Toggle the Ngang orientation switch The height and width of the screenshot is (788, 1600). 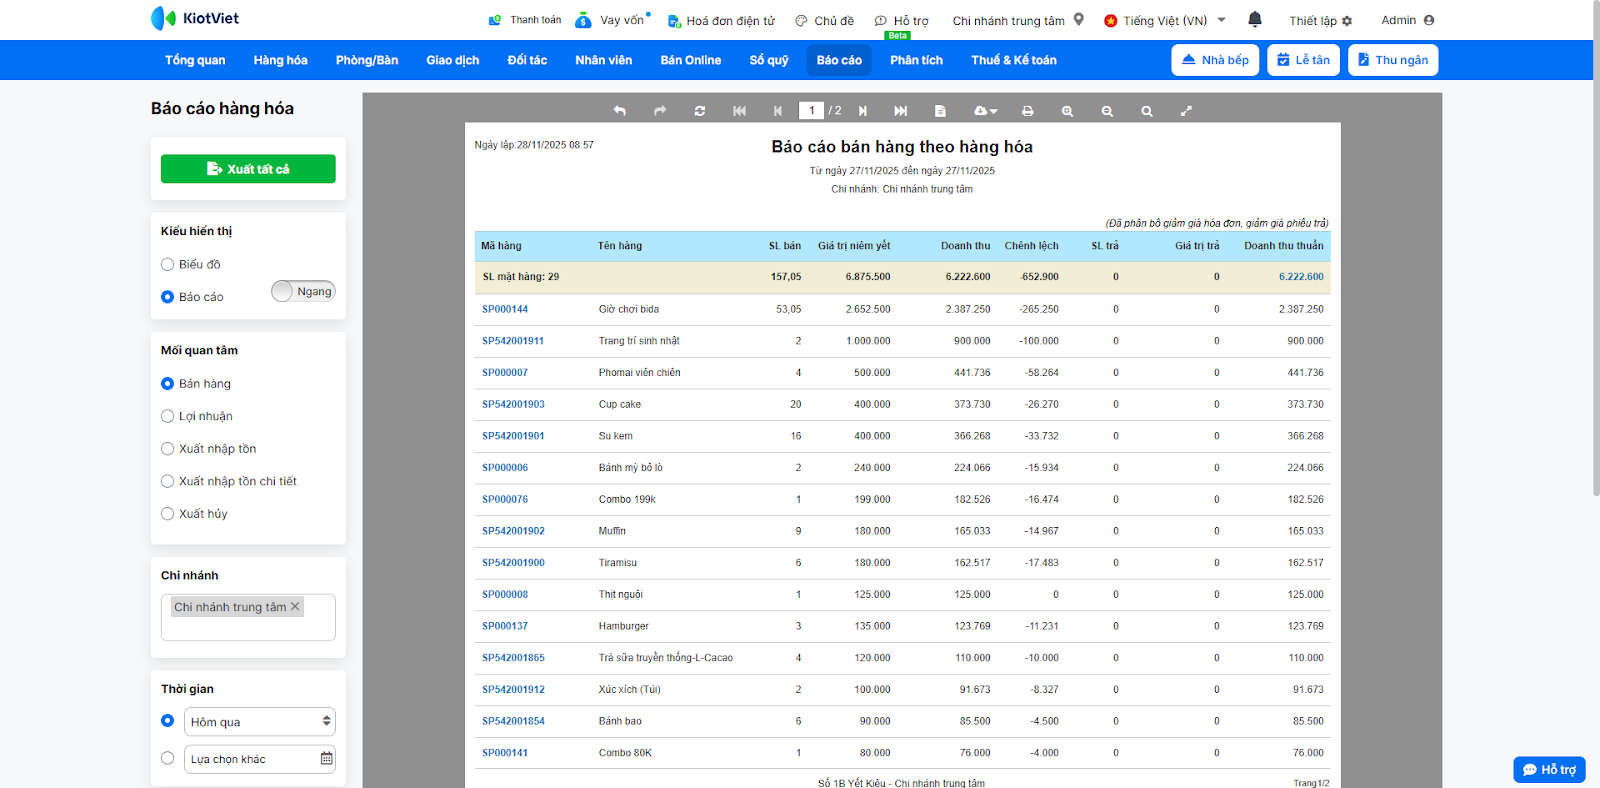tap(303, 291)
